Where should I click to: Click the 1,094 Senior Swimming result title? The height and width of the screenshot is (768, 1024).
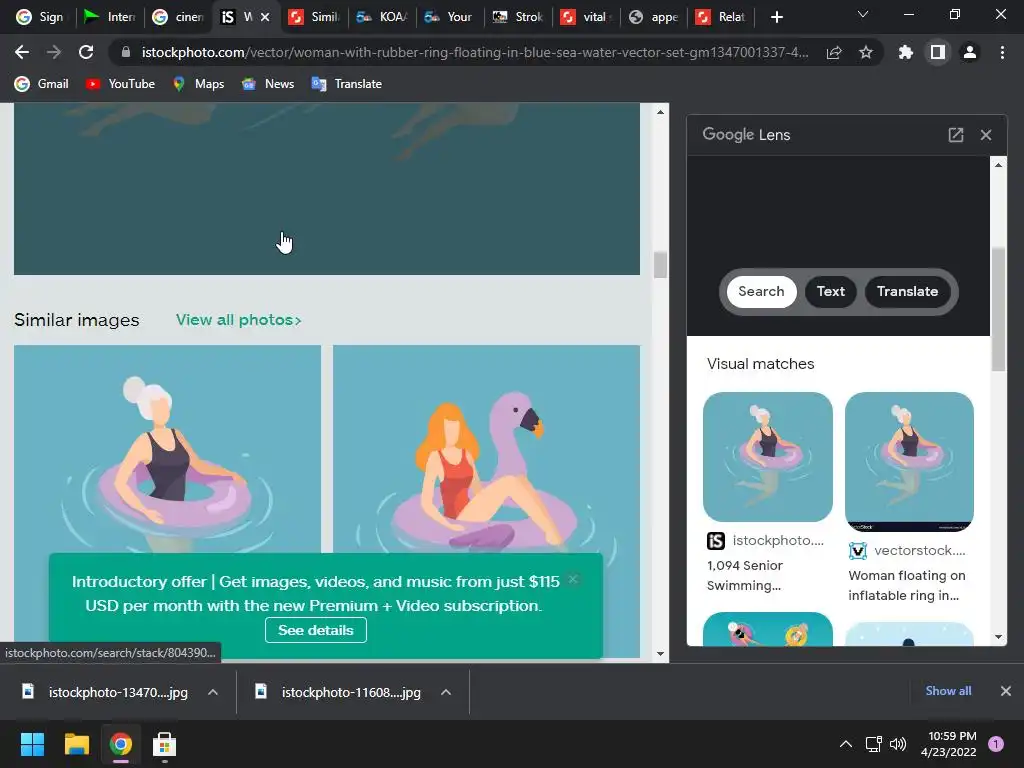[x=744, y=575]
